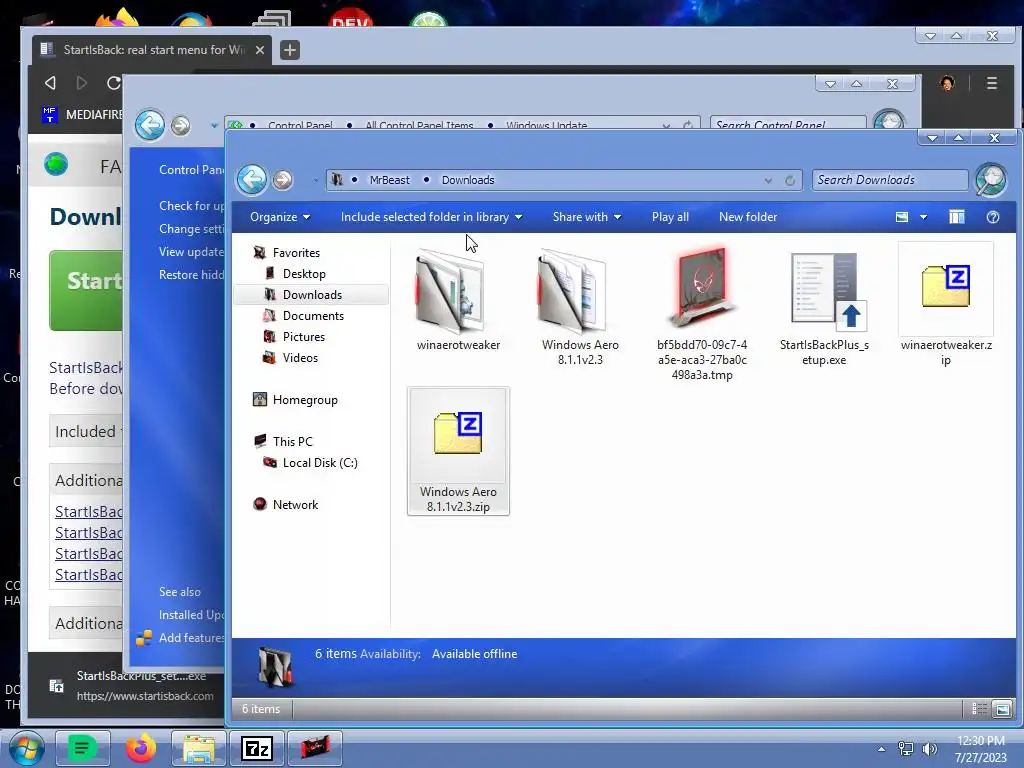Refresh the Downloads folder view

point(790,180)
